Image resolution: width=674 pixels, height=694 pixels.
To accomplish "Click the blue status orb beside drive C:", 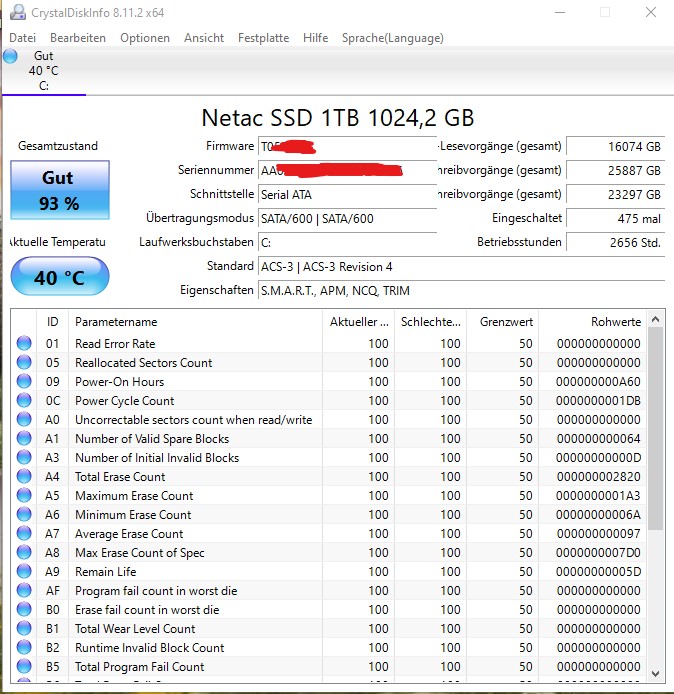I will click(10, 56).
